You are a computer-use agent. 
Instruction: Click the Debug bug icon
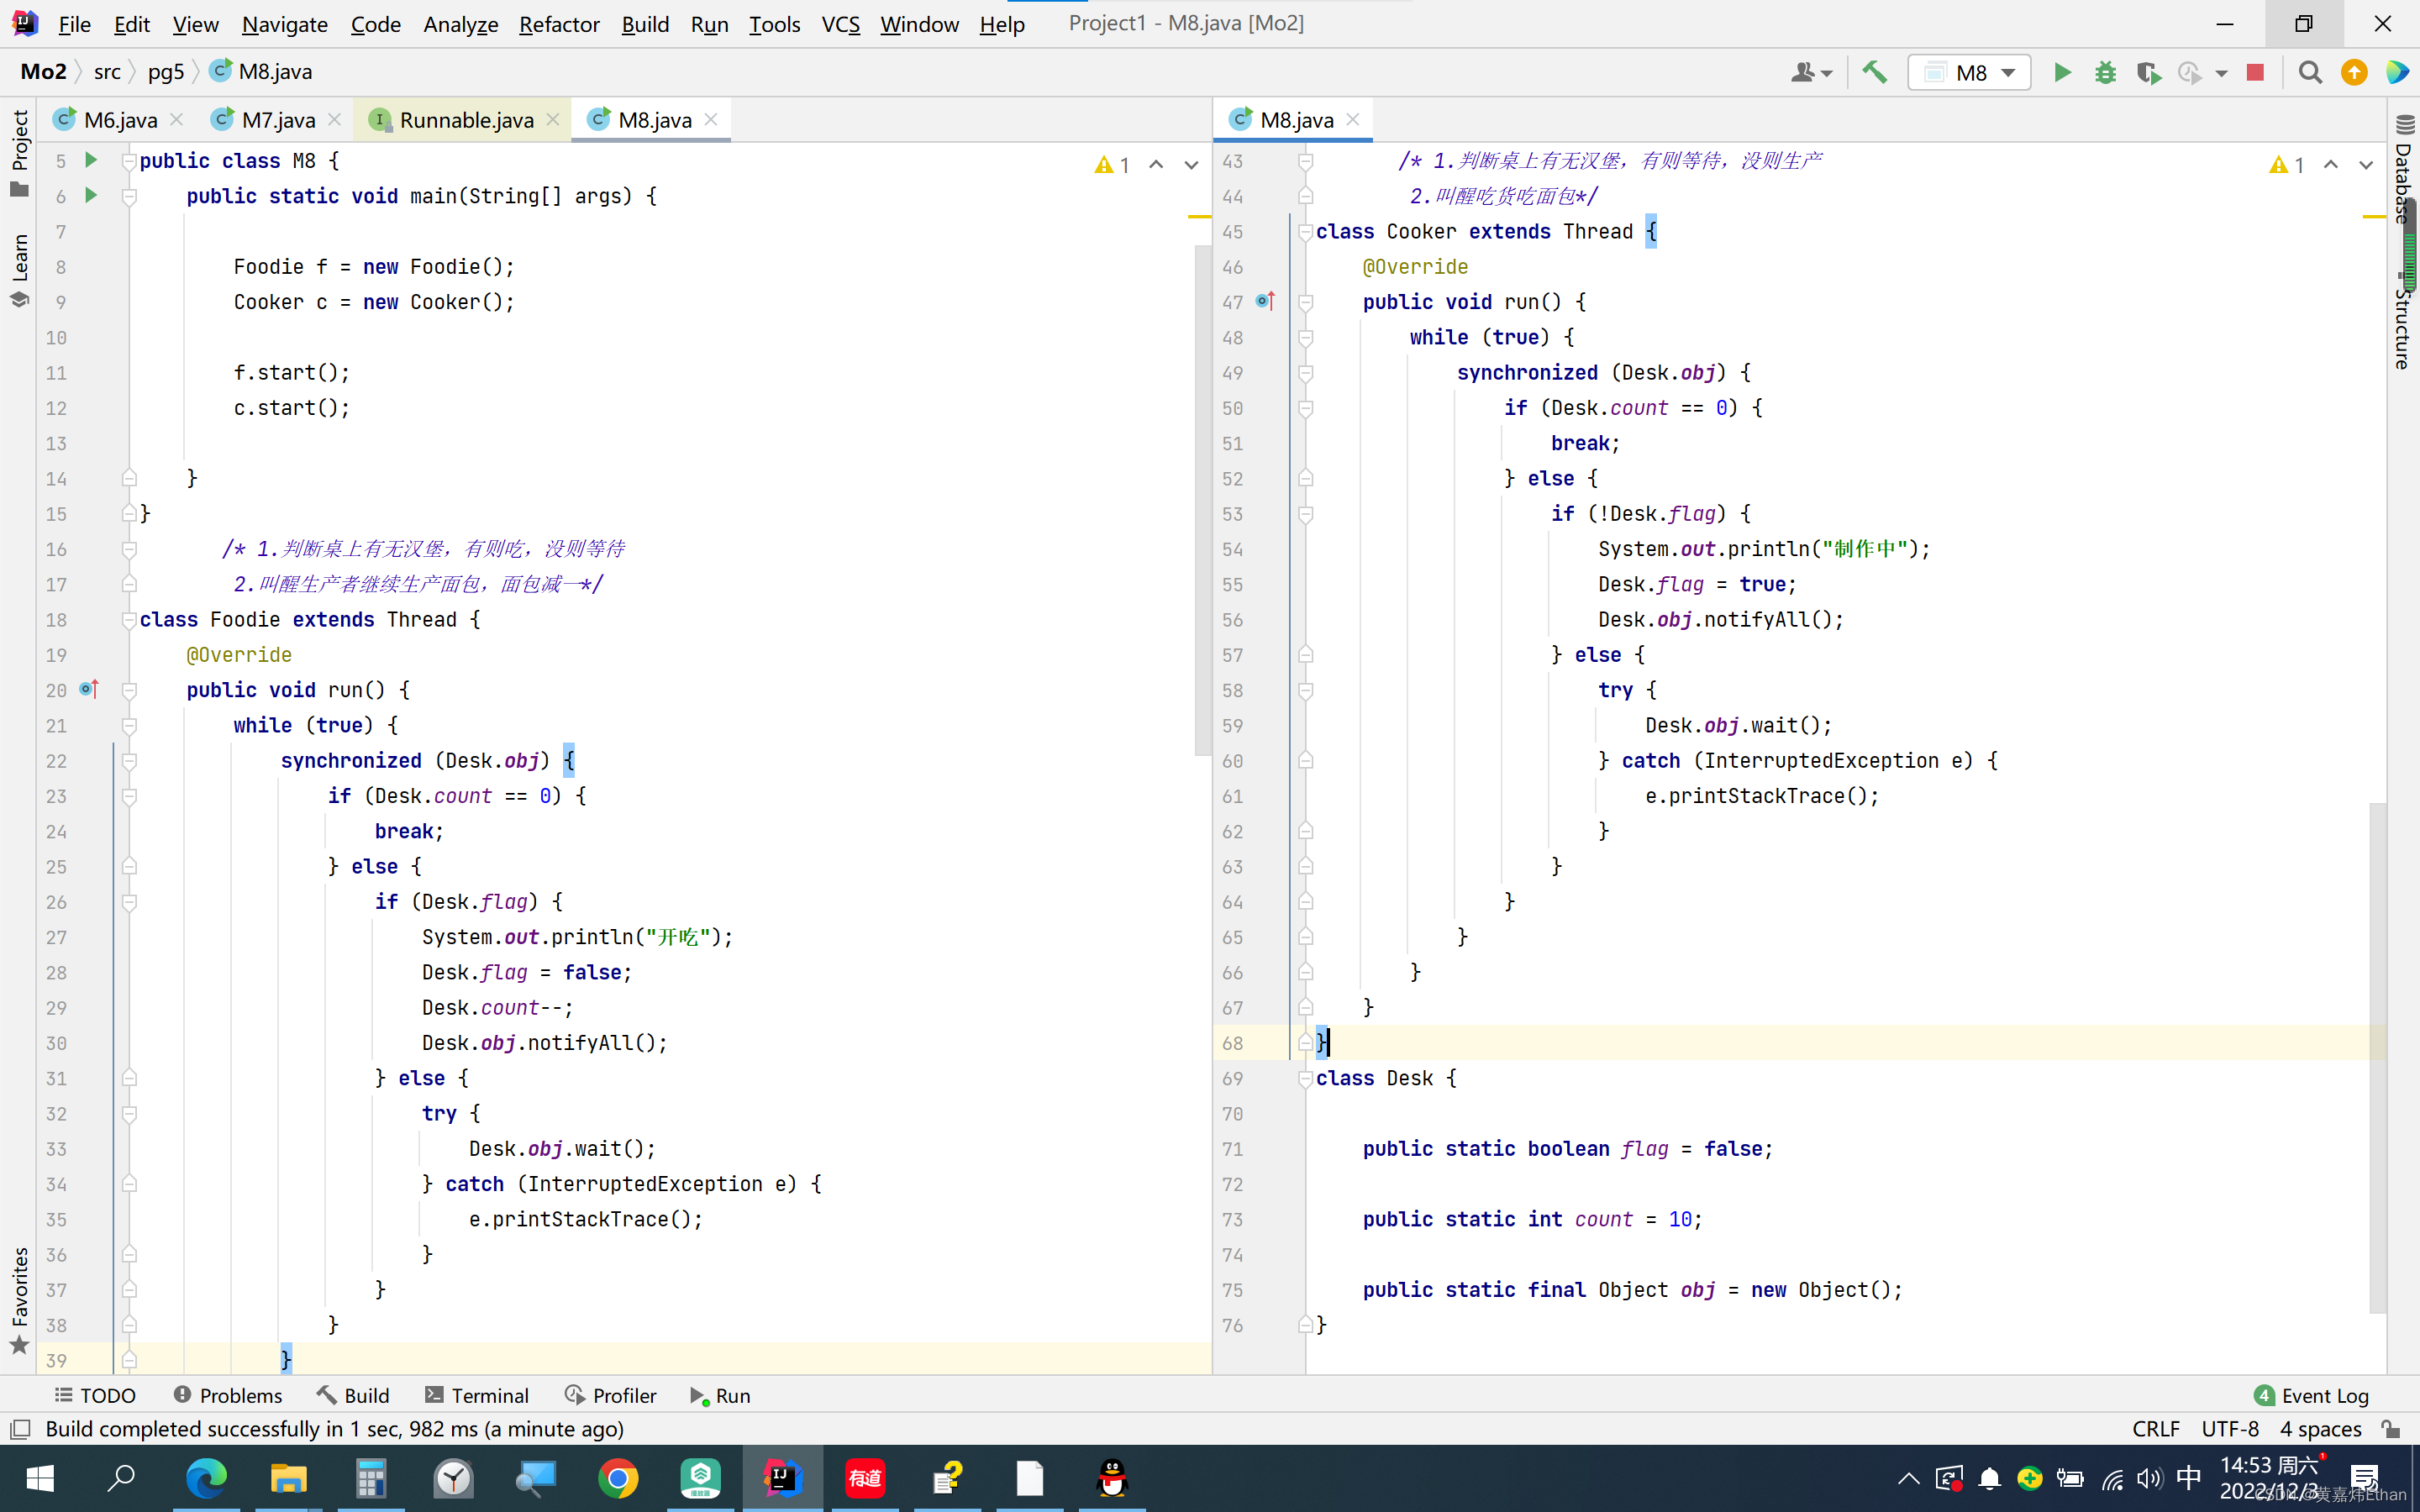click(x=2105, y=72)
